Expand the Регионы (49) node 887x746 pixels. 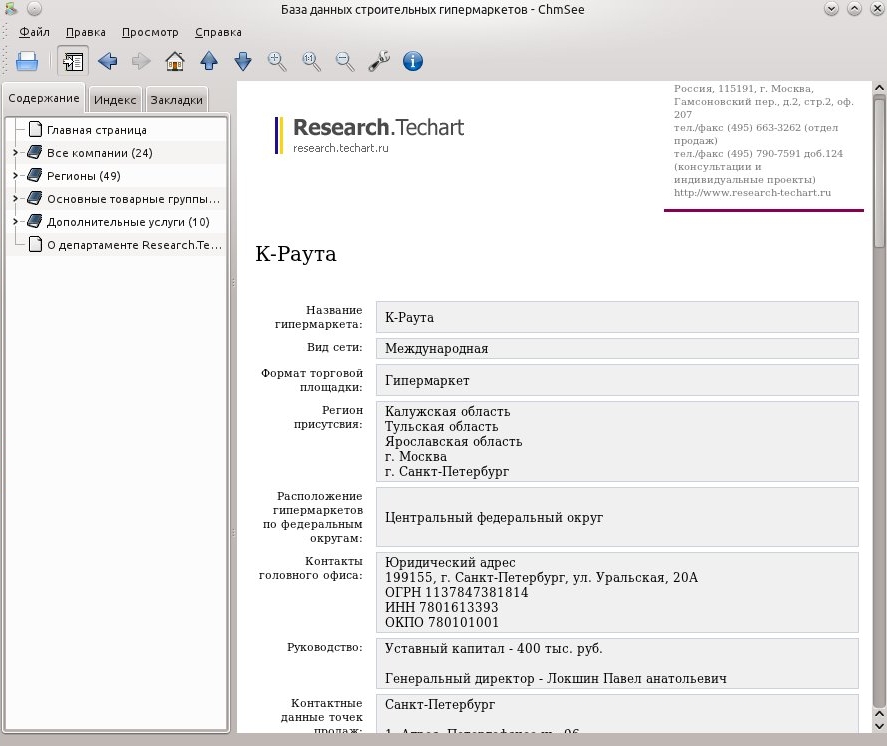(15, 176)
